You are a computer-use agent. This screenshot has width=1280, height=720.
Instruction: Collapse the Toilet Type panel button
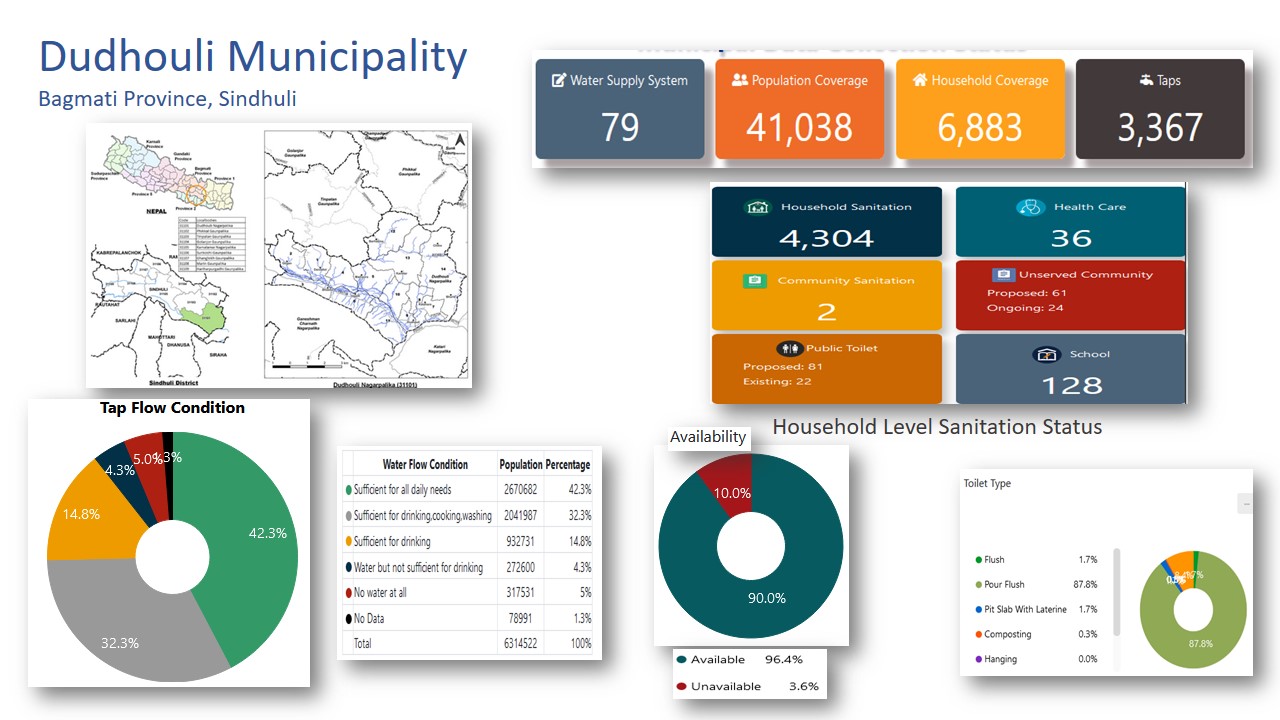point(1245,504)
